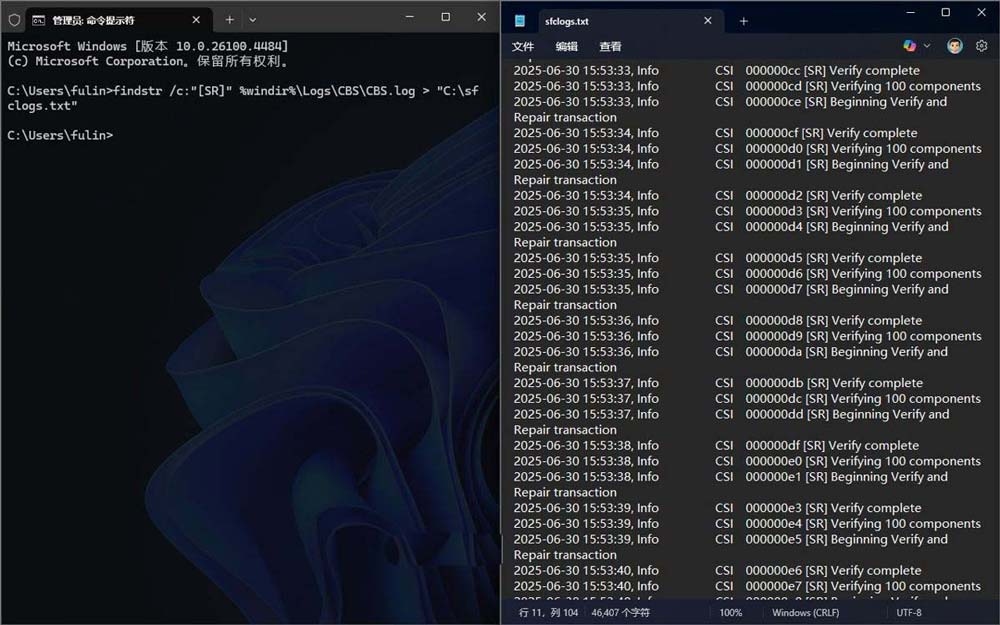This screenshot has width=1000, height=625.
Task: Click log line 000000cd Verifying 100 components
Action: 747,86
